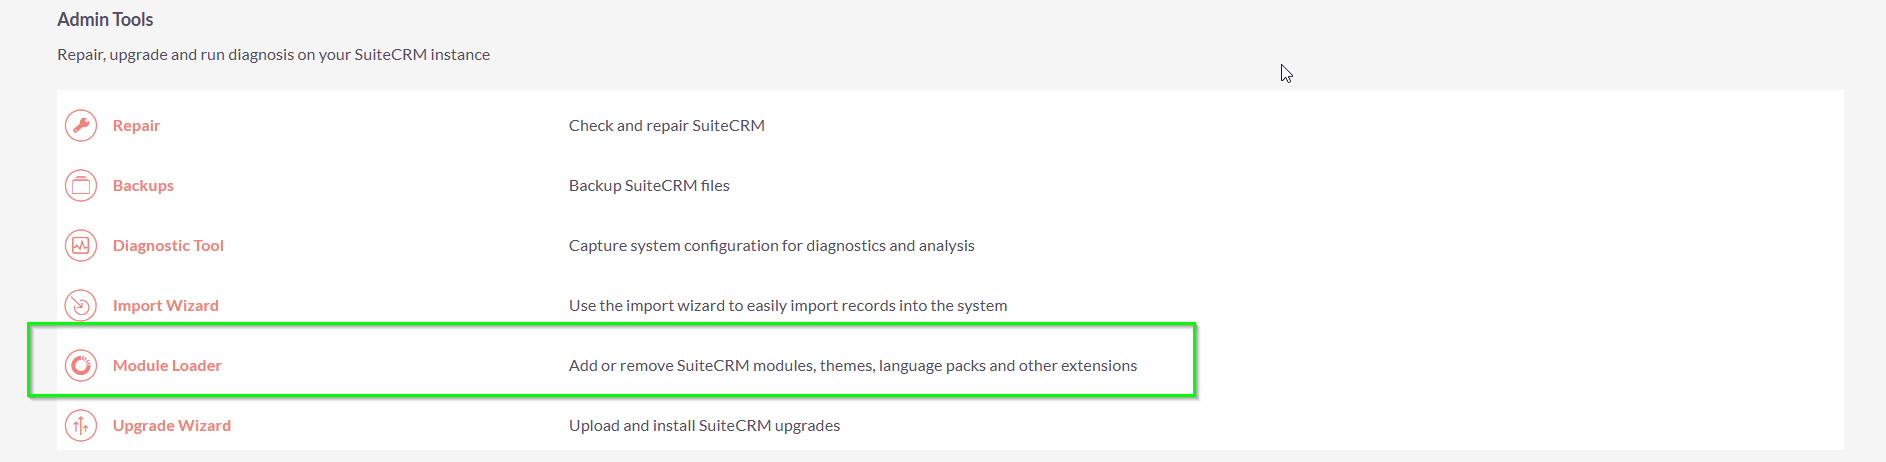Click the Upgrade Wizard arrows icon
The width and height of the screenshot is (1886, 462).
point(81,426)
